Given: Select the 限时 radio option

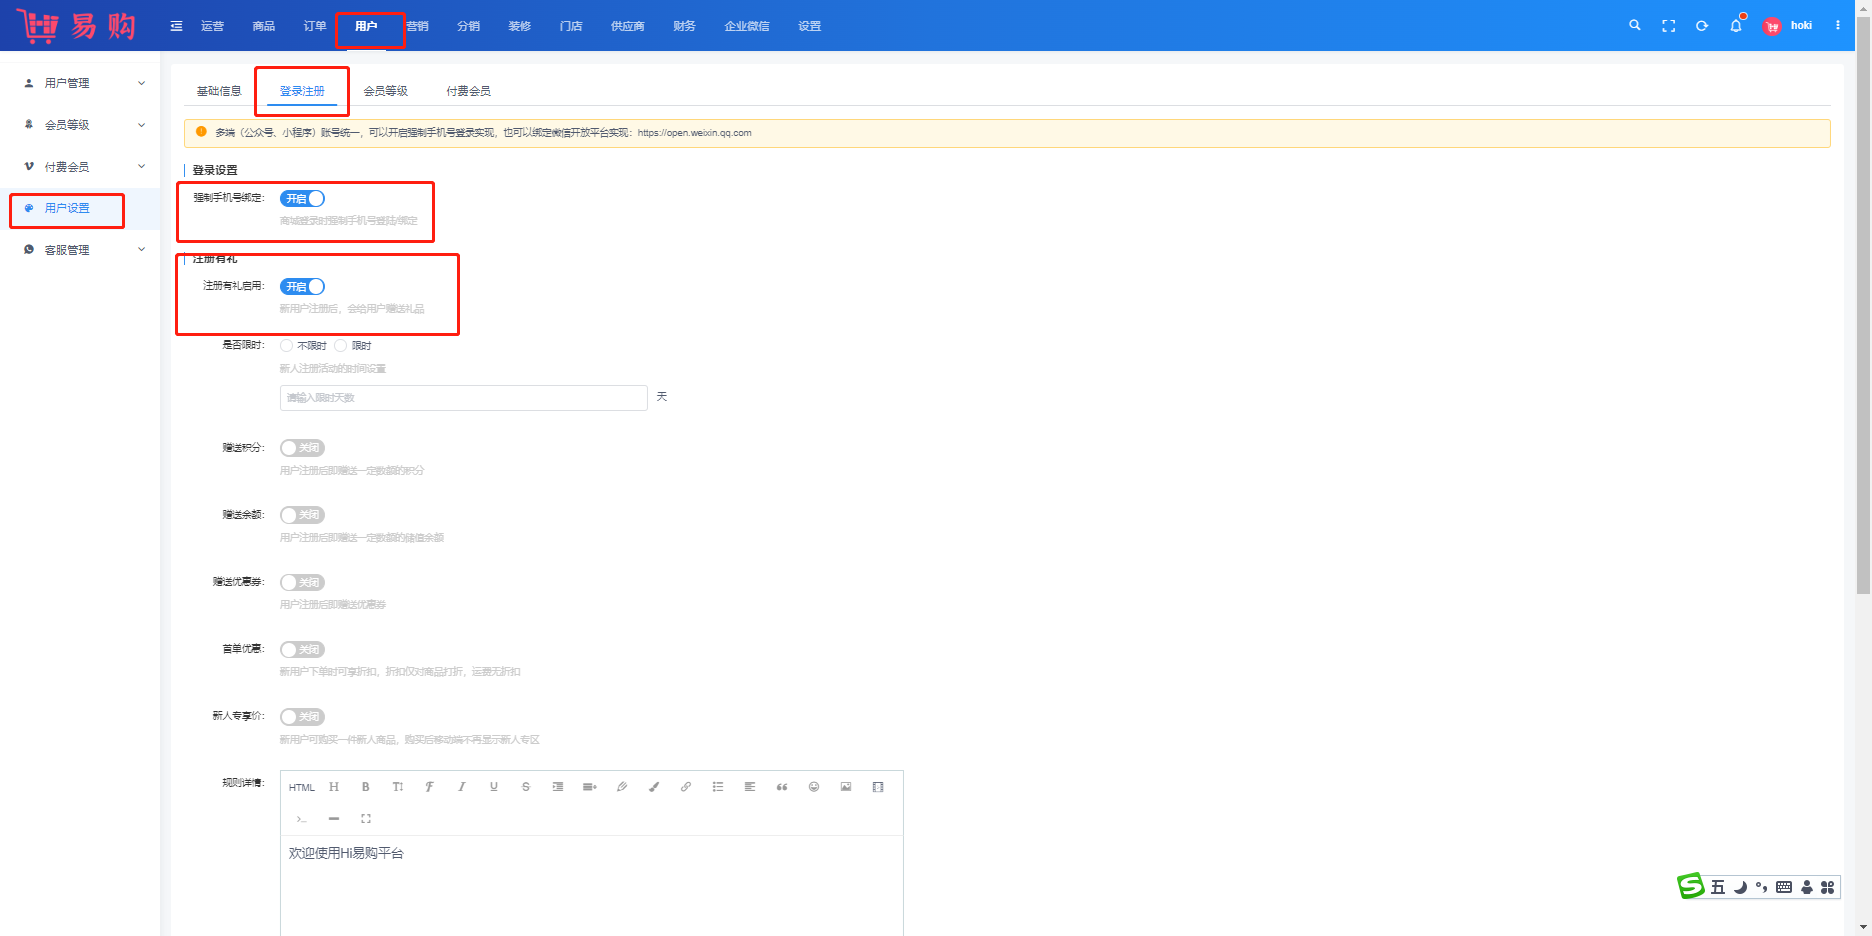Looking at the screenshot, I should click(x=341, y=346).
